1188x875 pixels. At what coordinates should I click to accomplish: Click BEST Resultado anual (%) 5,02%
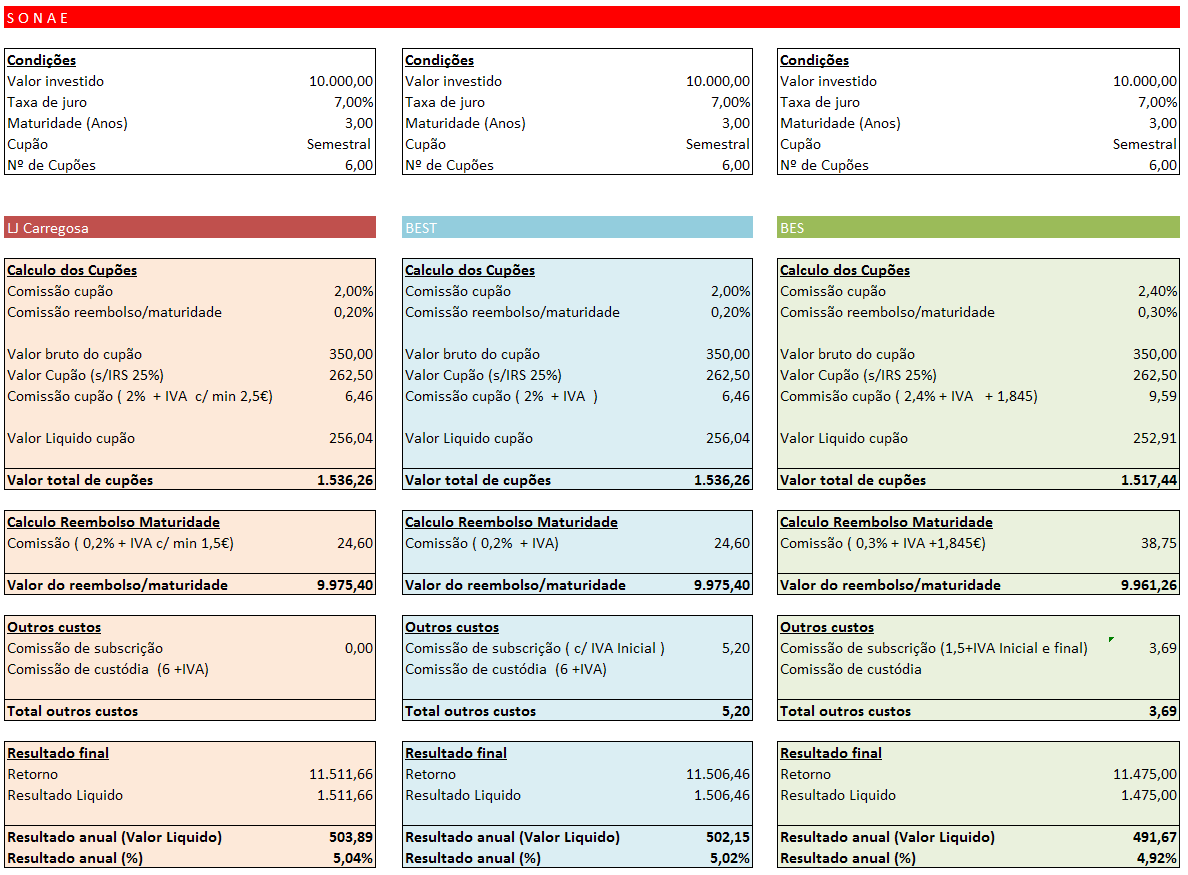tap(730, 858)
